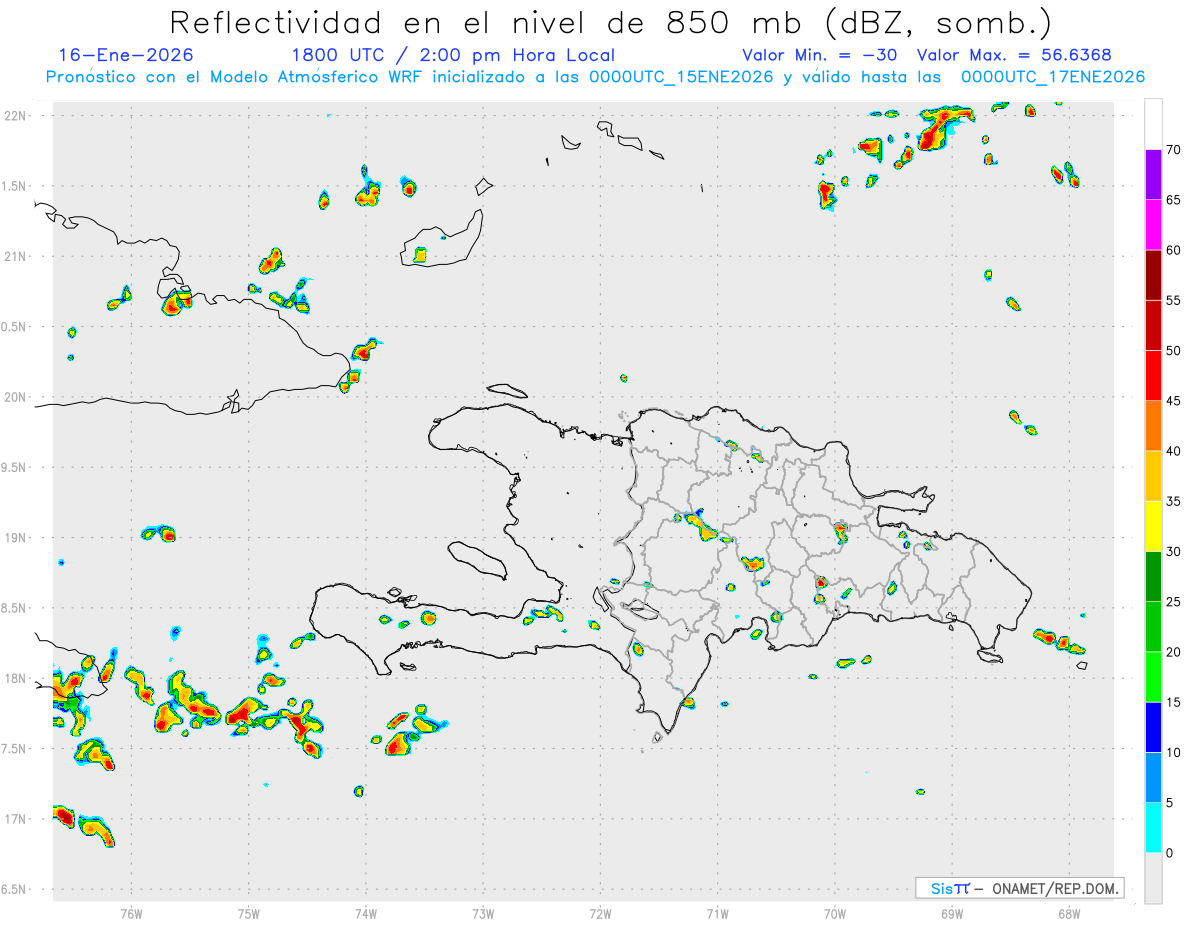Click the dark blue 10–15 dBZ band
The width and height of the screenshot is (1200, 927).
tap(1153, 727)
